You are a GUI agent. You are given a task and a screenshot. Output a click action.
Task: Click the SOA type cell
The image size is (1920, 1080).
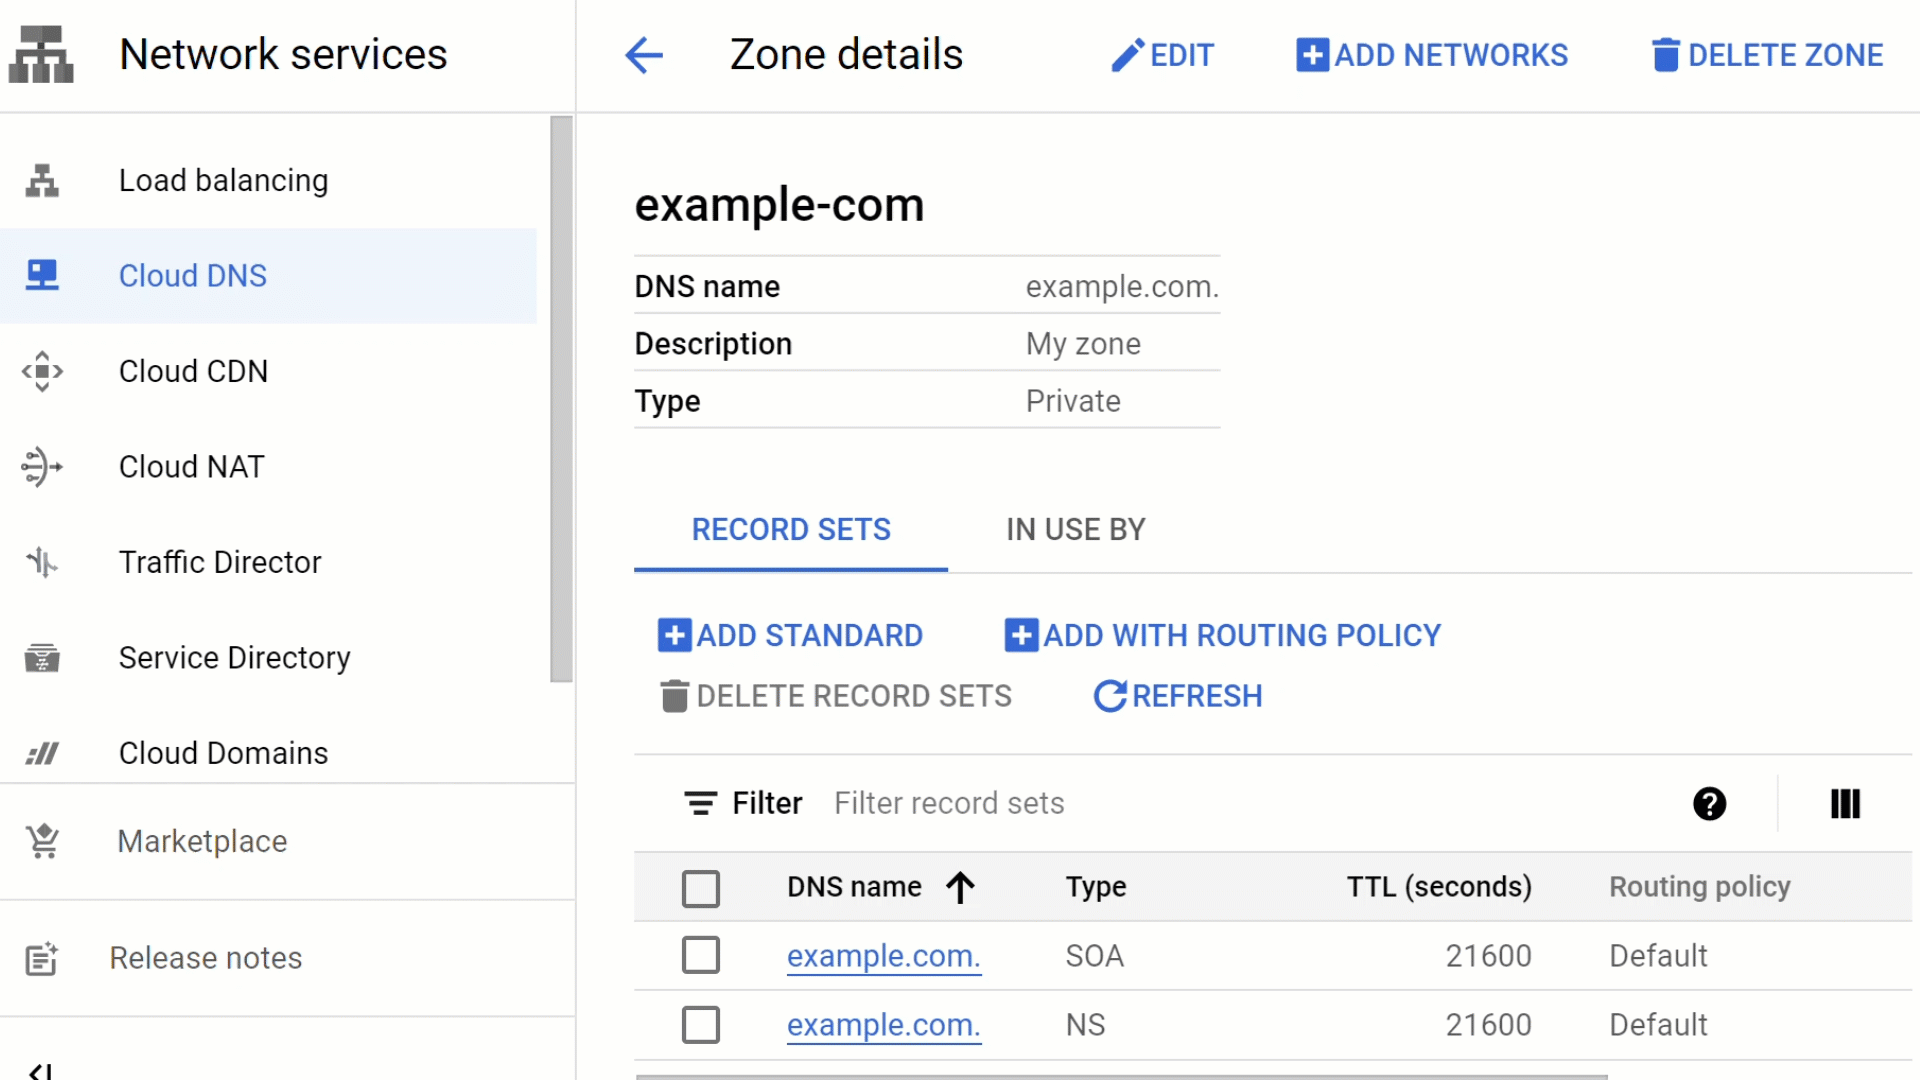click(1094, 956)
